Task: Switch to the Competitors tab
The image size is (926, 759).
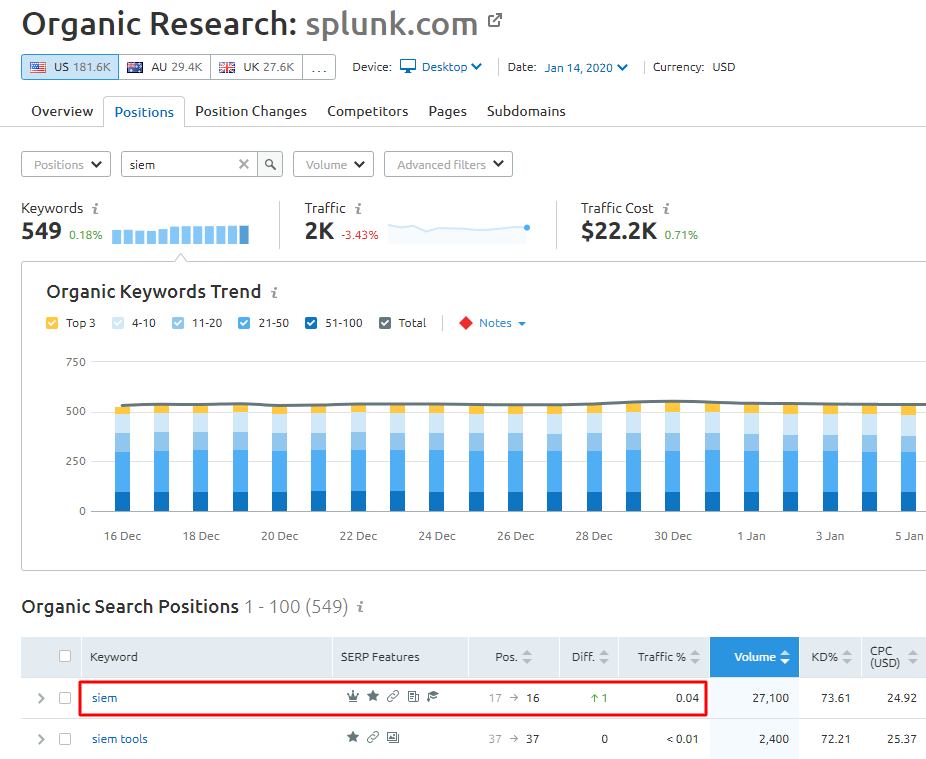Action: click(x=367, y=111)
